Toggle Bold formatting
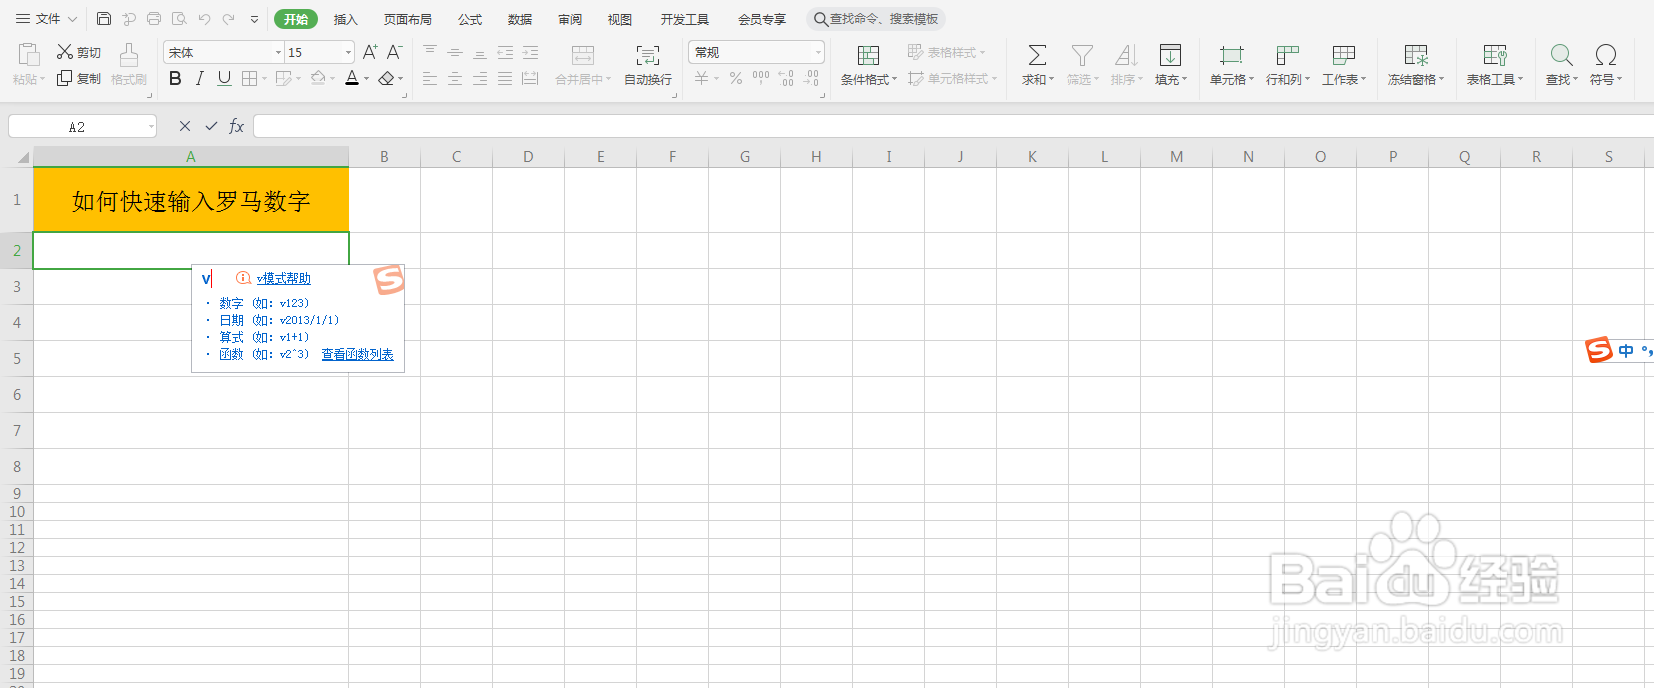 tap(175, 78)
